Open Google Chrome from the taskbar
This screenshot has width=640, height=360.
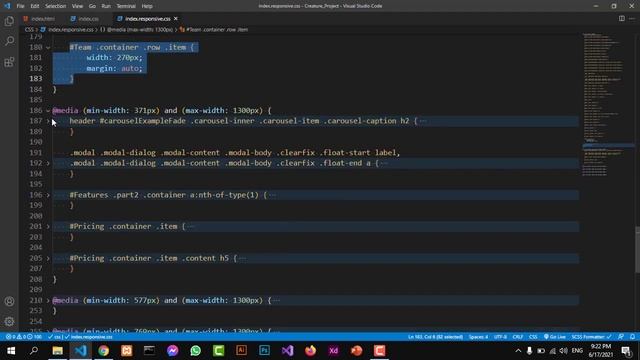point(104,351)
